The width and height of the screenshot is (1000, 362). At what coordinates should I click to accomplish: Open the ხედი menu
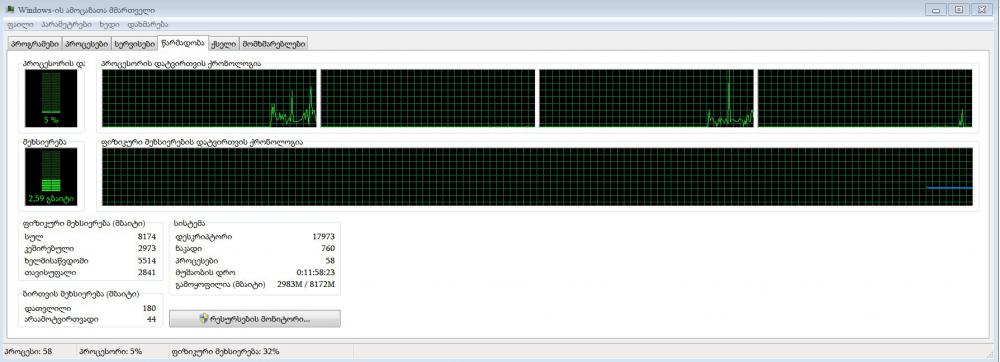[x=108, y=25]
